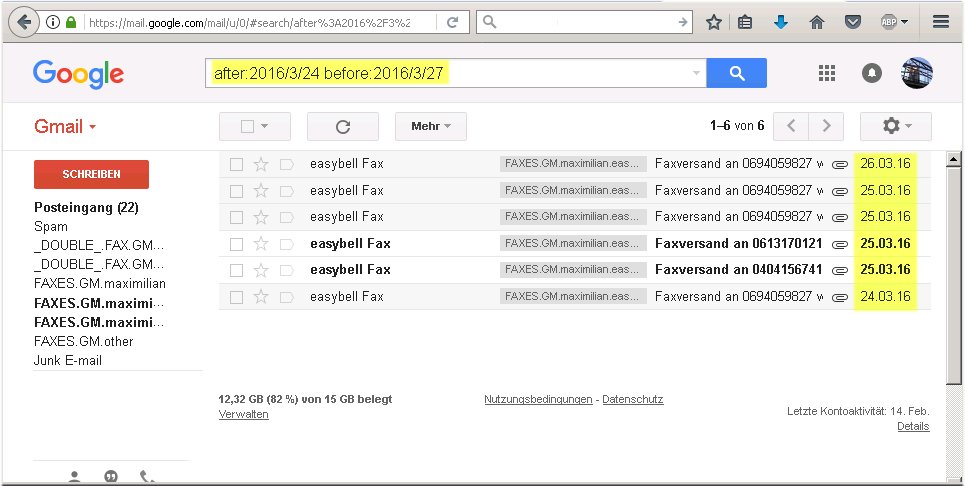Open downloads with blue arrow icon
This screenshot has height=486, width=965.
pyautogui.click(x=780, y=23)
